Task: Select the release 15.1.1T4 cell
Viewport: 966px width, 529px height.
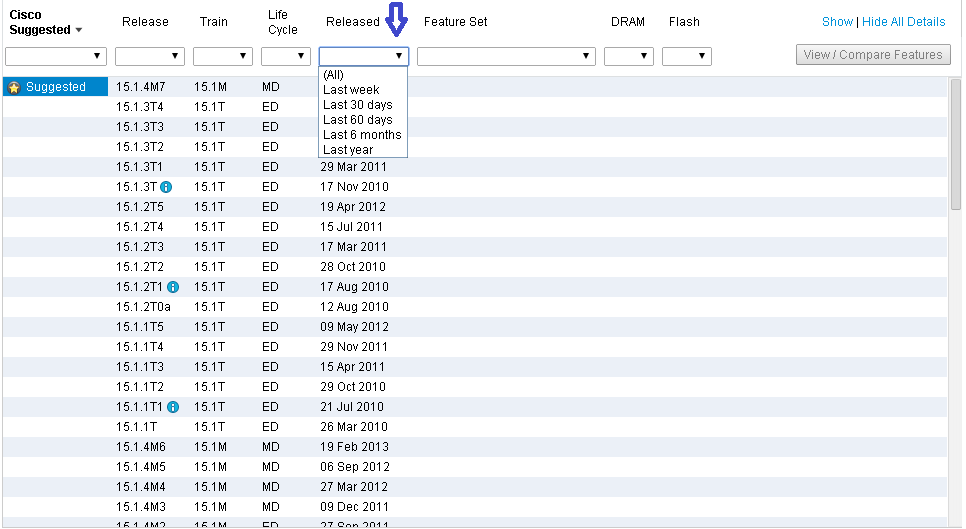Action: coord(140,347)
